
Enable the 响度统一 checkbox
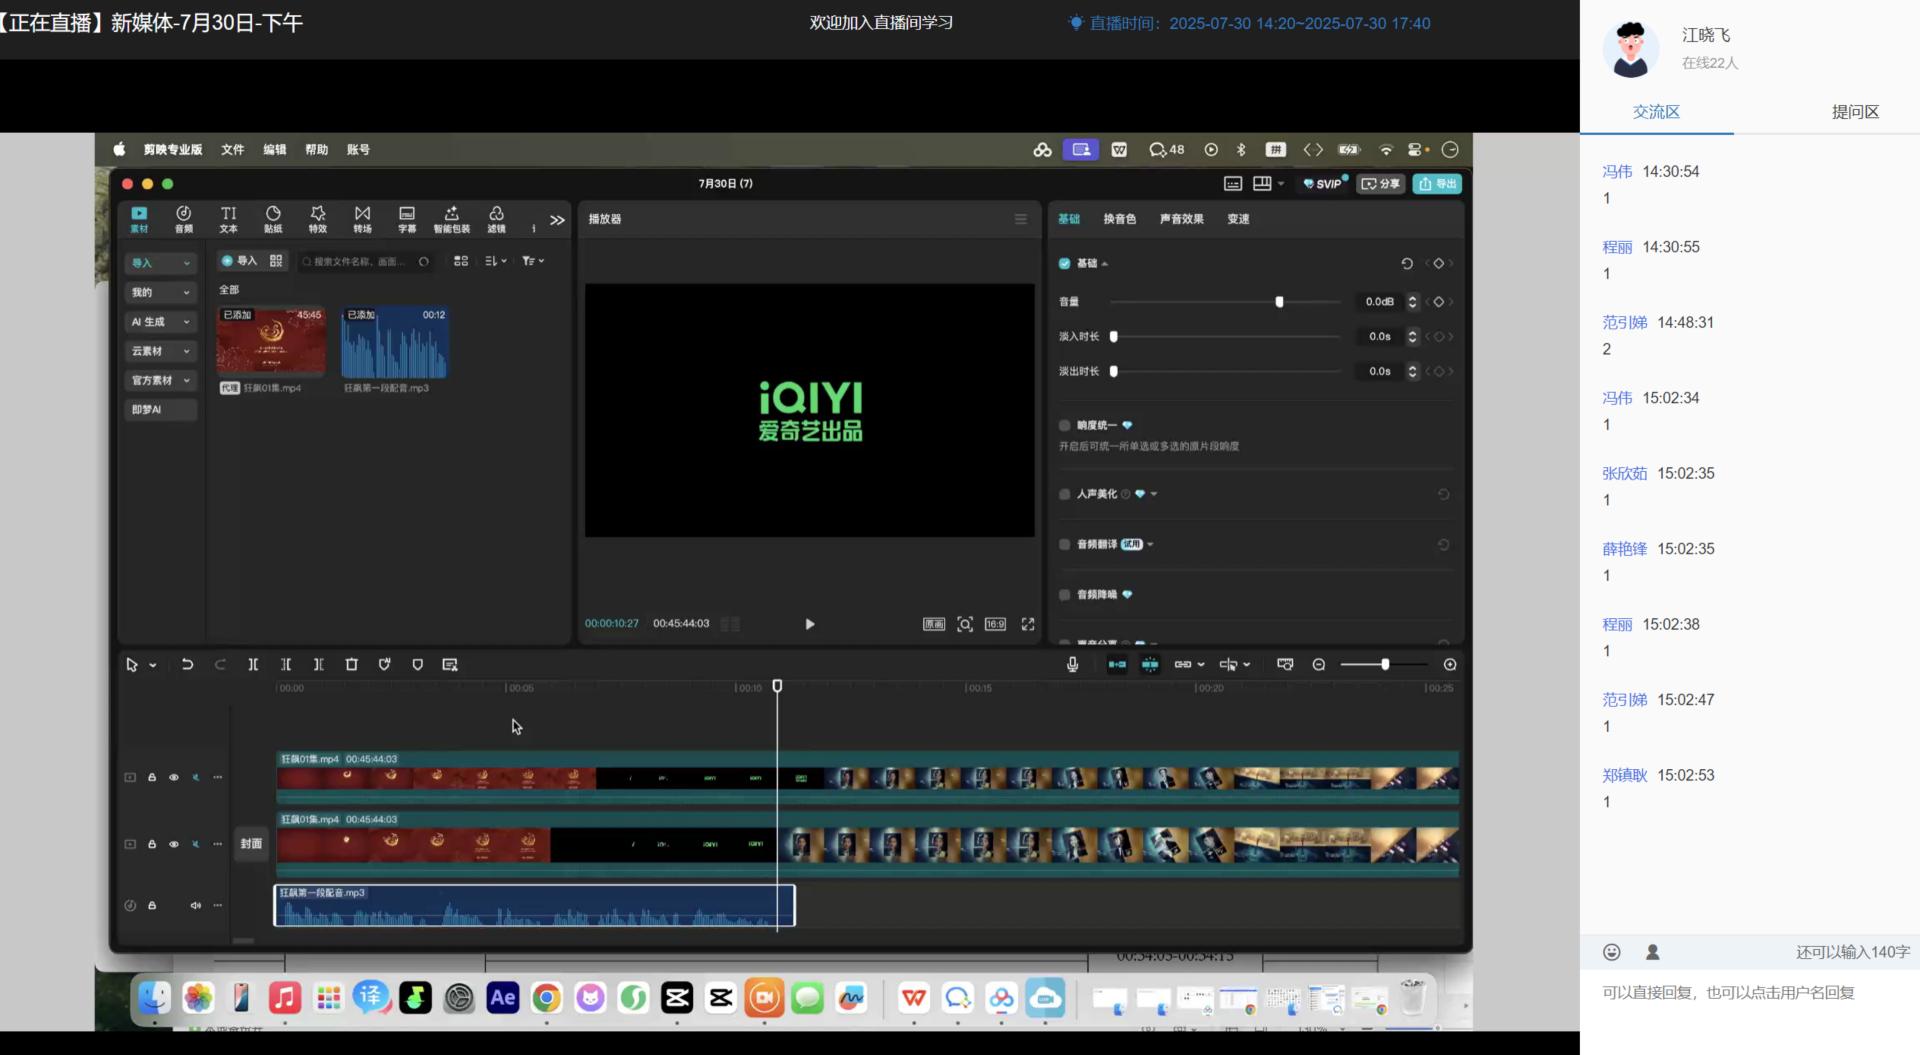(x=1064, y=425)
